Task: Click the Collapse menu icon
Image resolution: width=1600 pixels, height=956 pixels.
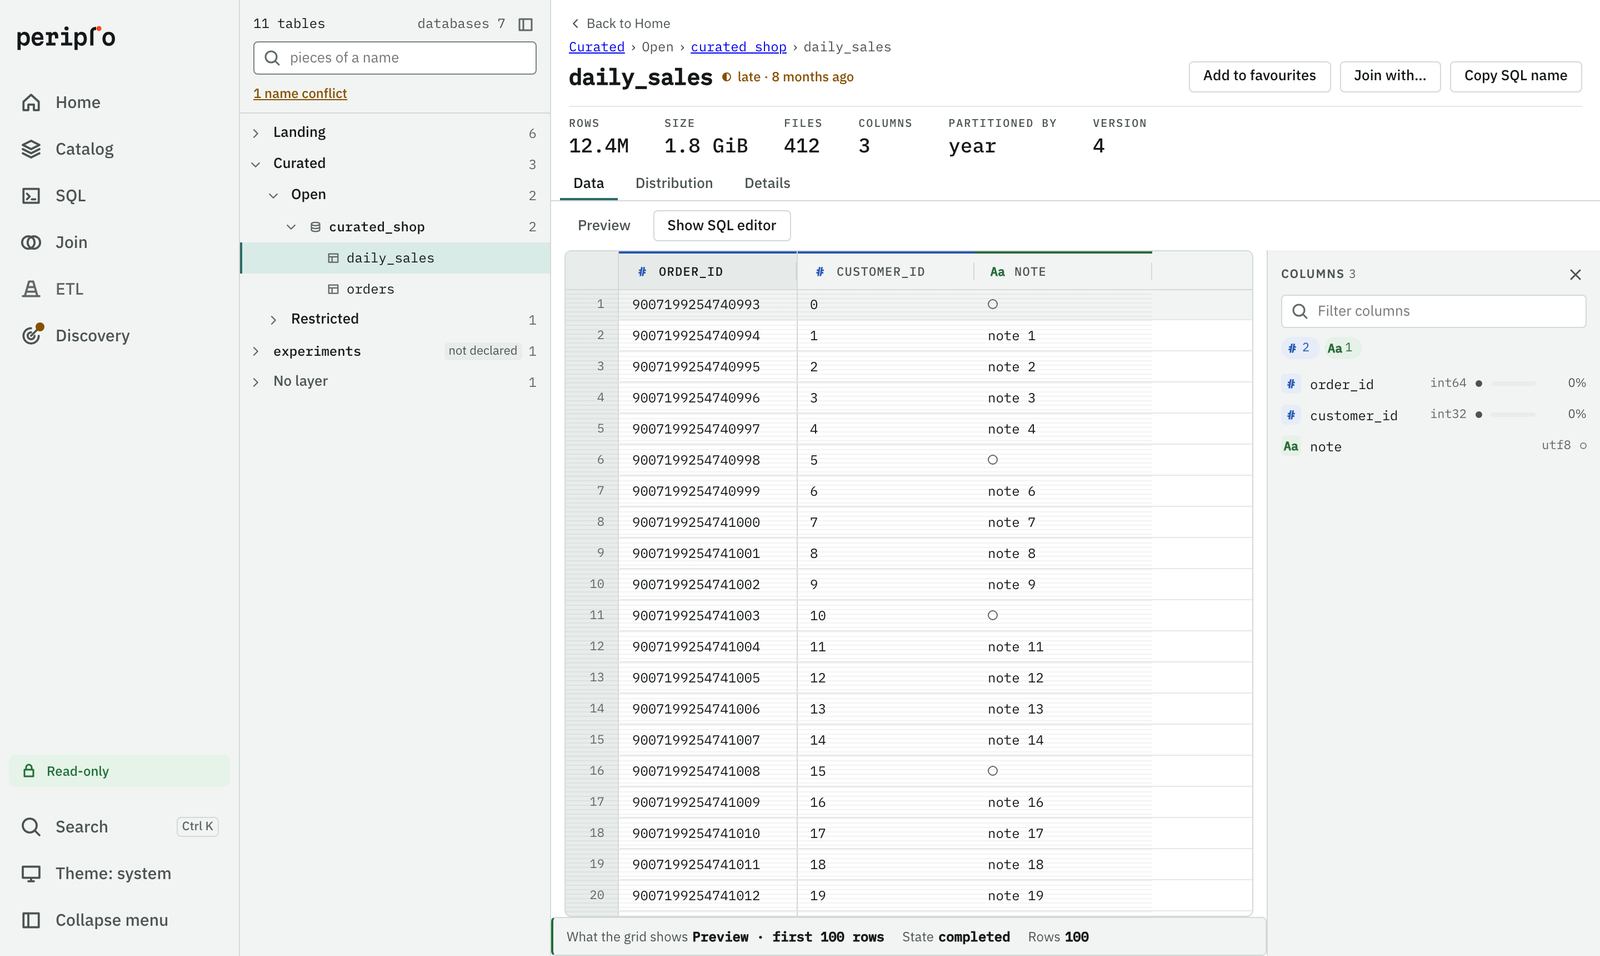Action: click(x=31, y=920)
